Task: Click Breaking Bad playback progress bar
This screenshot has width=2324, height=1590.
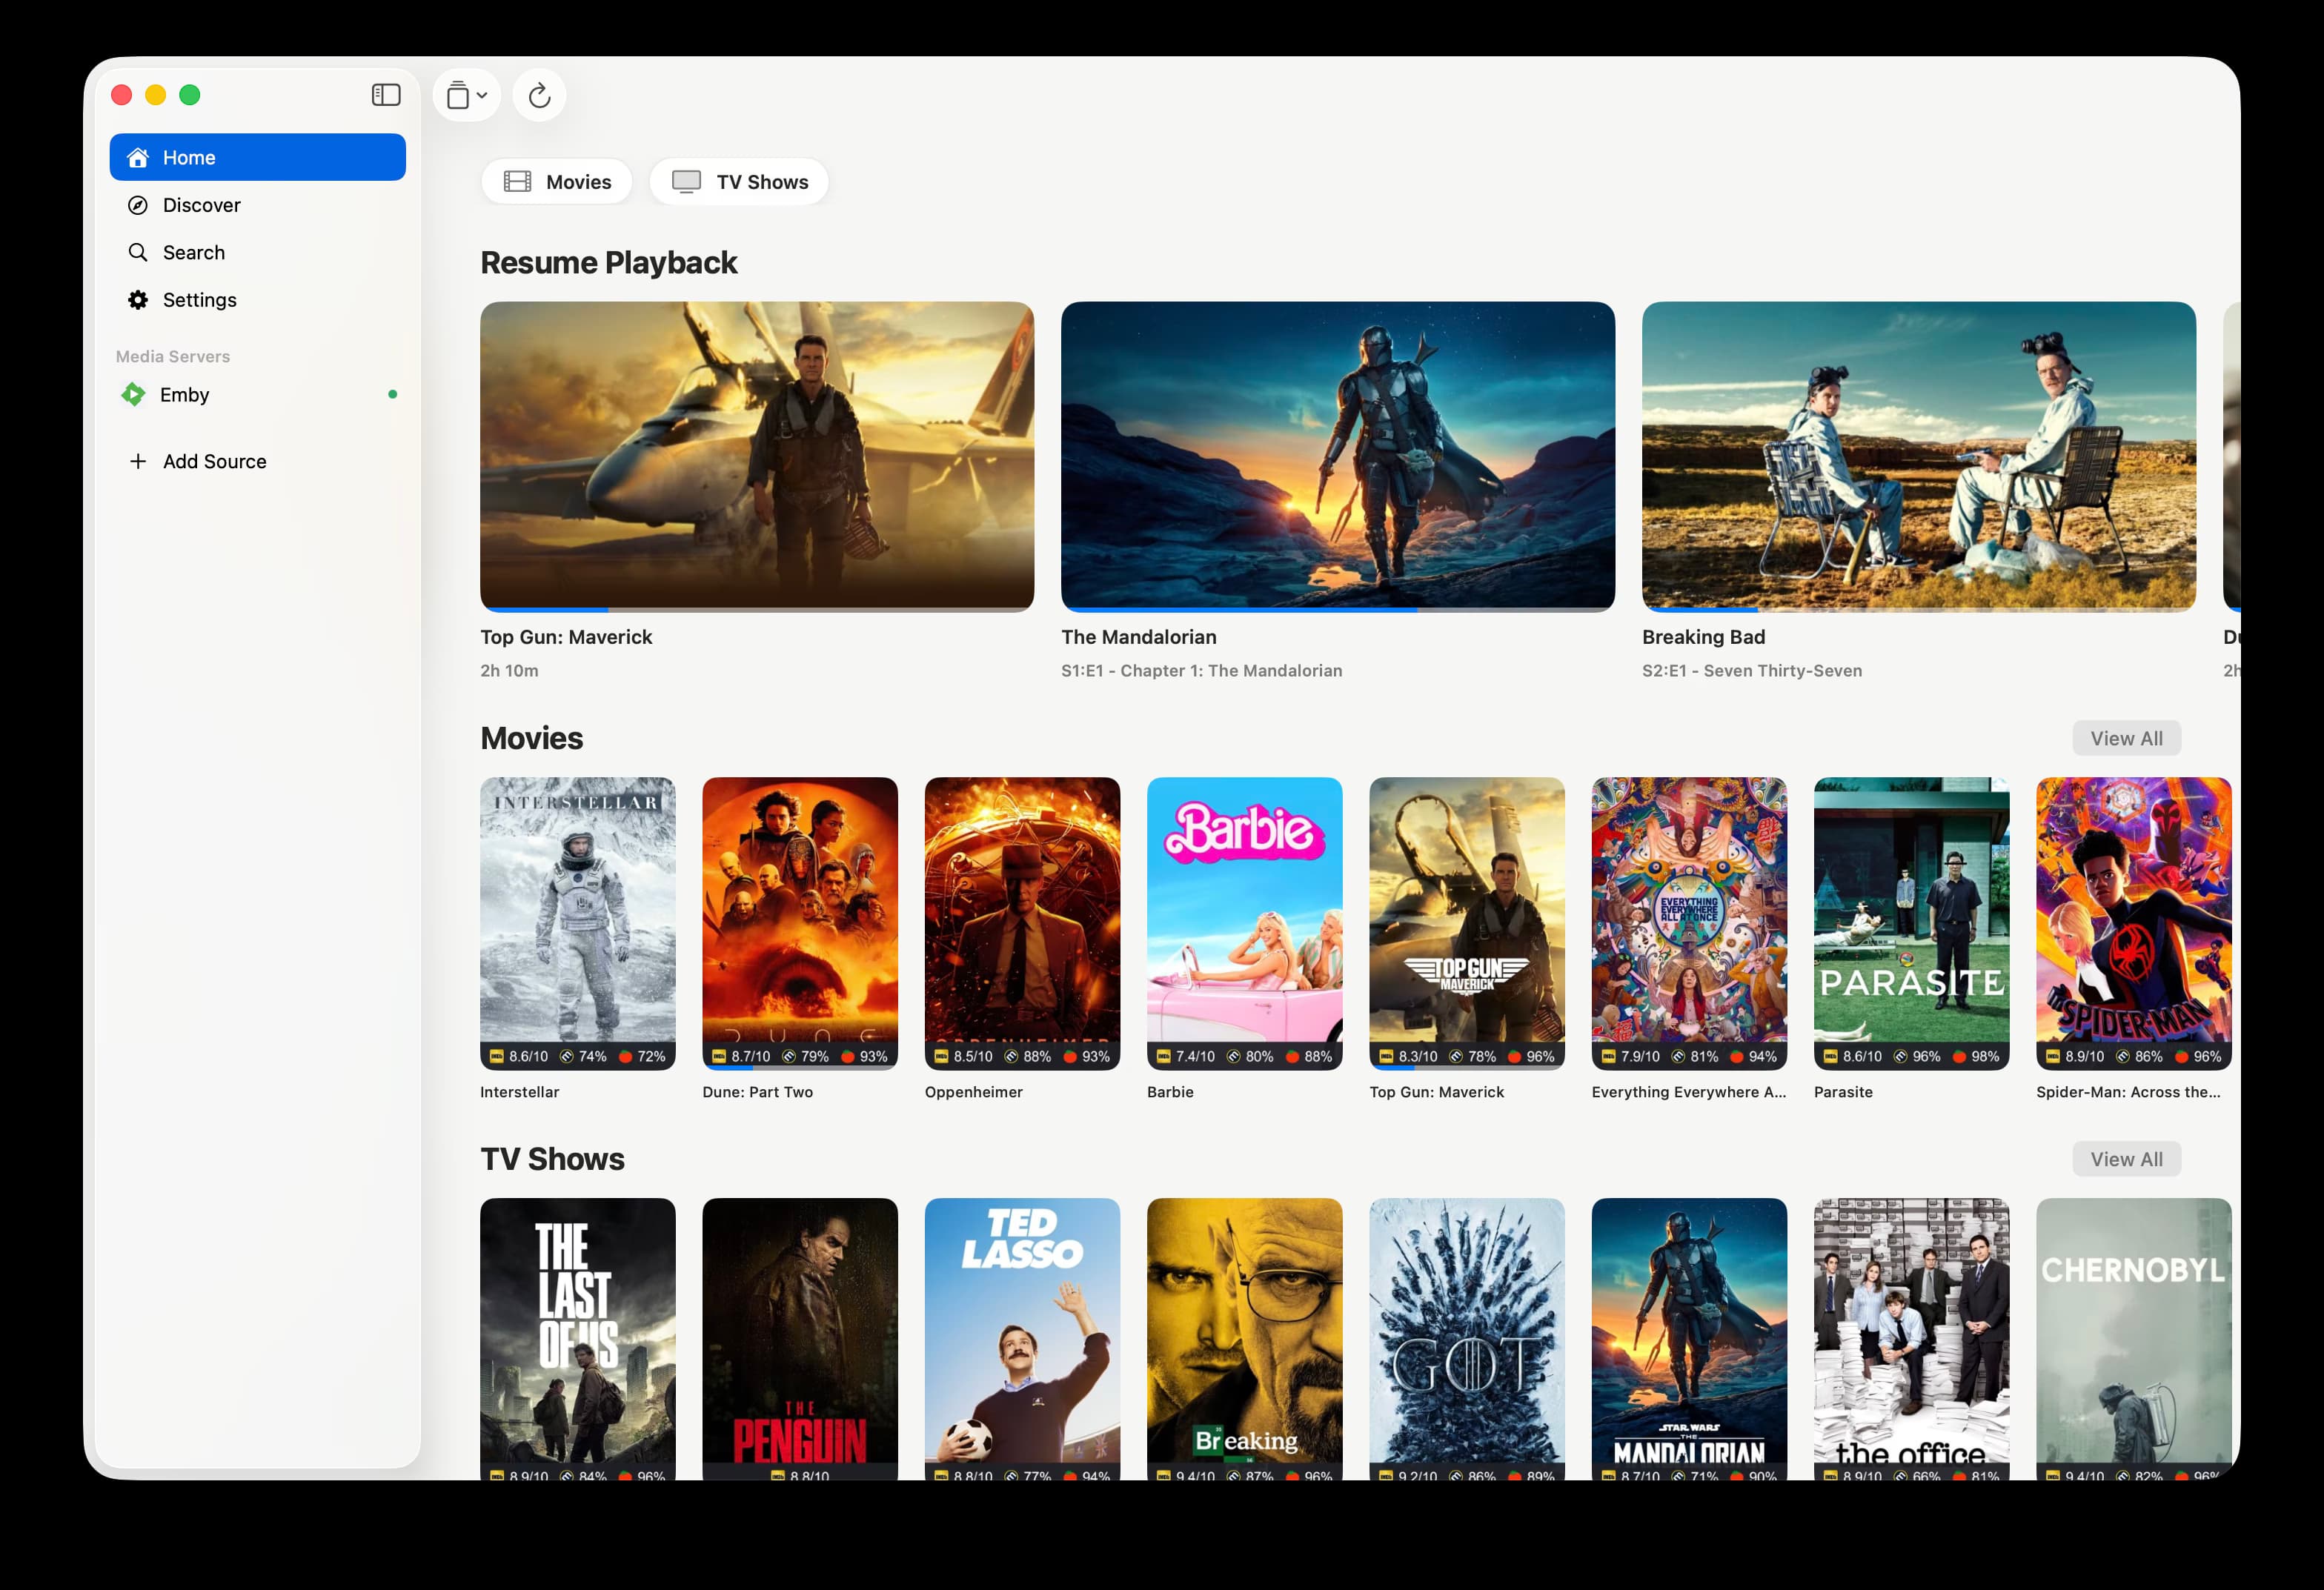Action: click(x=1919, y=608)
